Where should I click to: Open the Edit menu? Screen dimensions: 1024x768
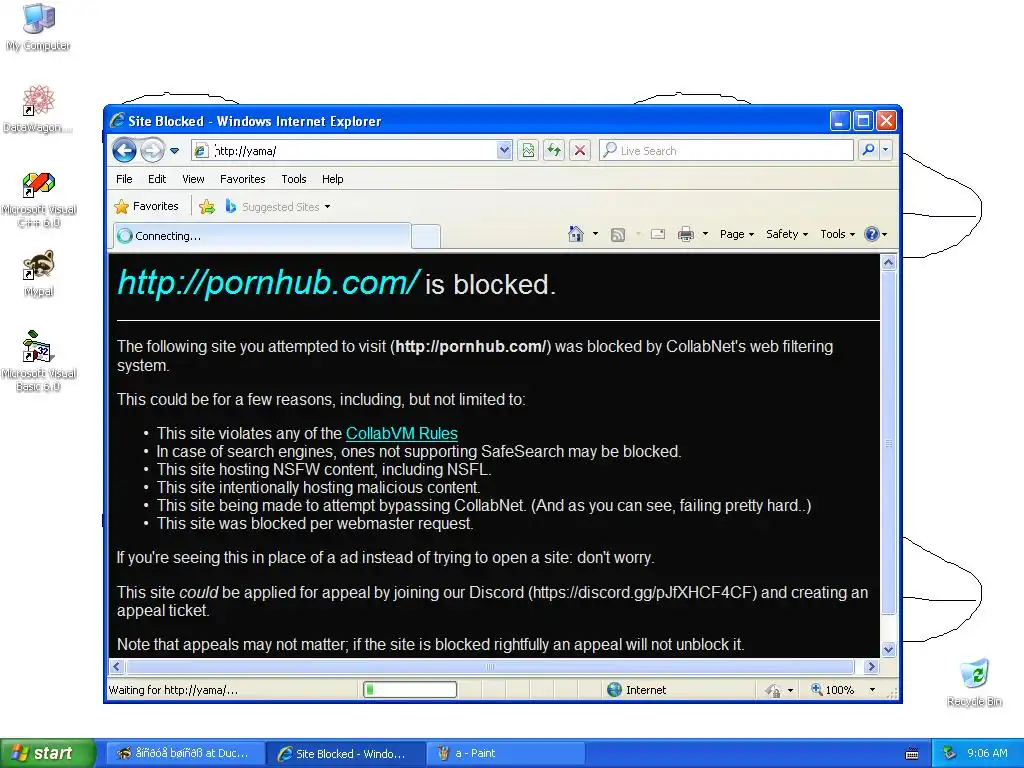157,179
